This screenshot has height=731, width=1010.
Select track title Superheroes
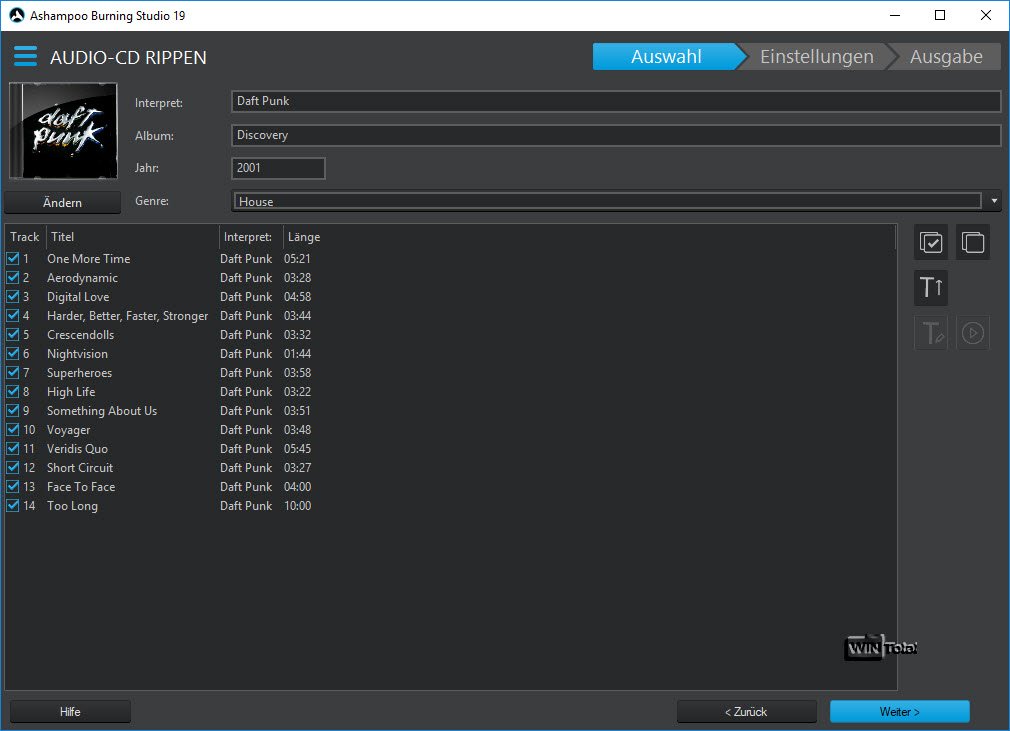point(79,372)
